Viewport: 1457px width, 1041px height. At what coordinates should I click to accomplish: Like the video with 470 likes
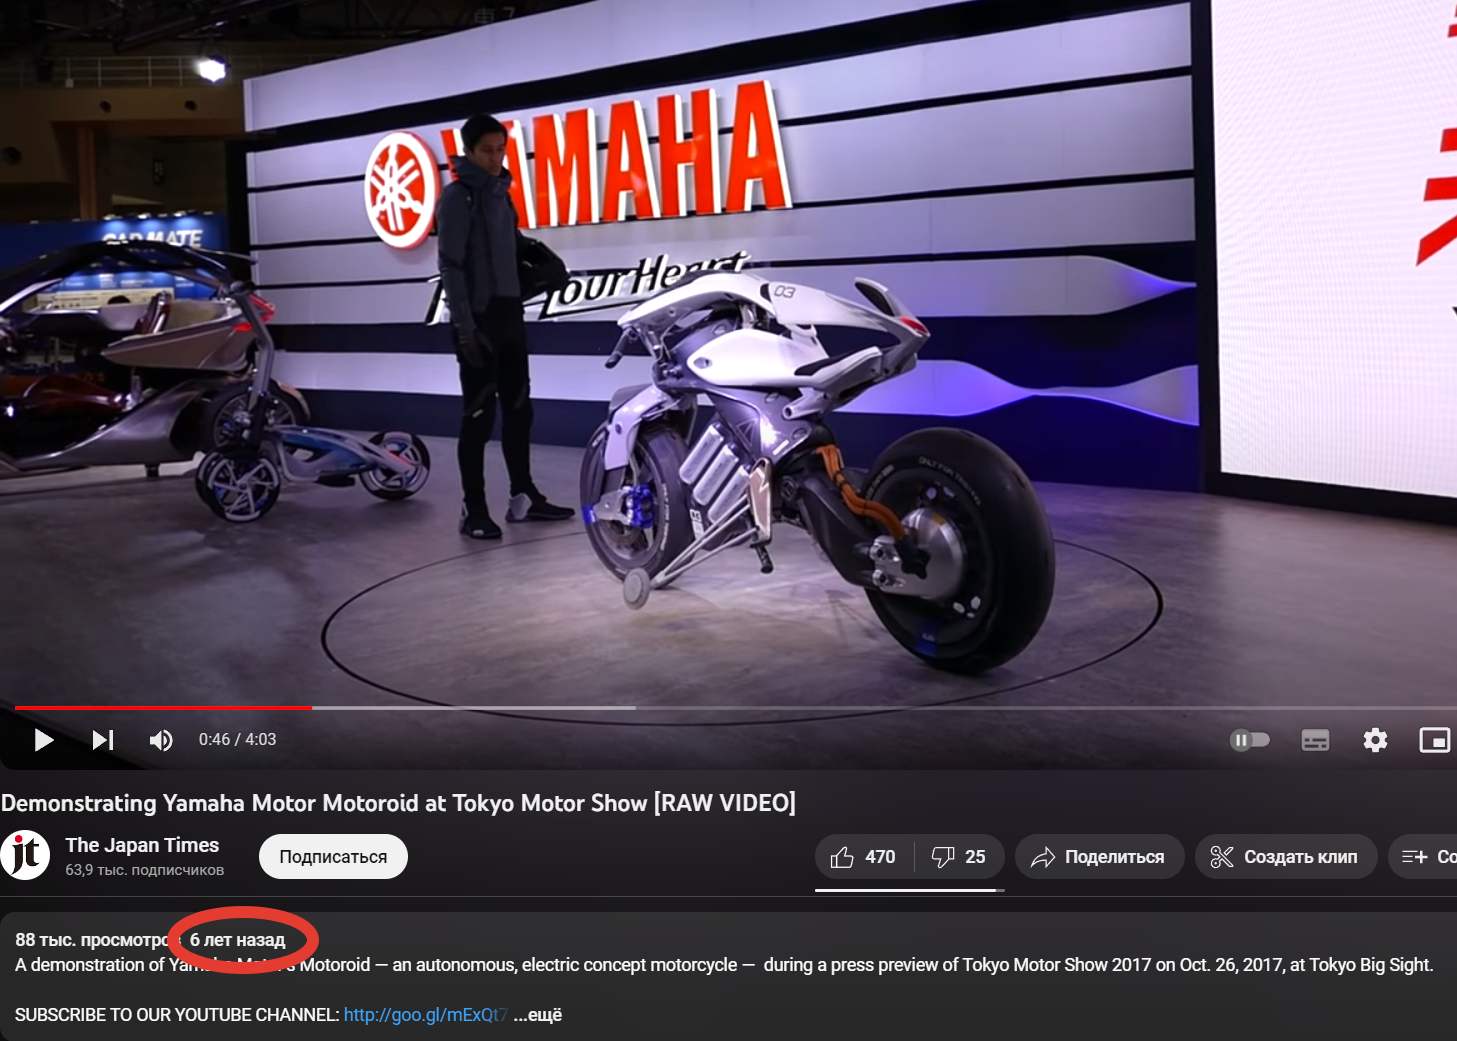point(863,857)
